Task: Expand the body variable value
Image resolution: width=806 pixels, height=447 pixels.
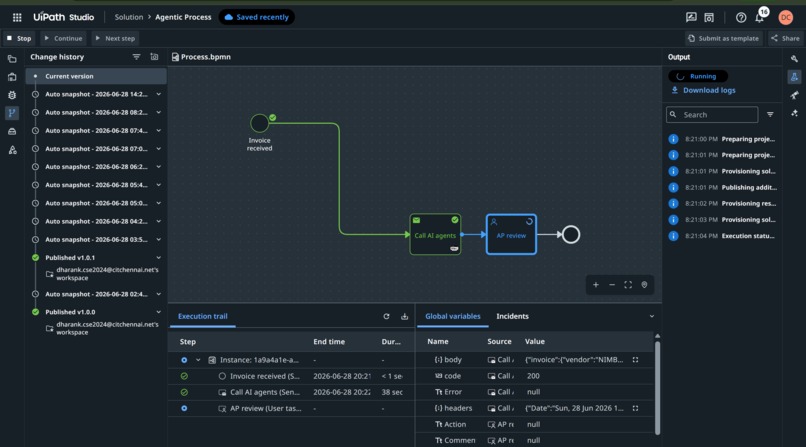Action: [635, 360]
